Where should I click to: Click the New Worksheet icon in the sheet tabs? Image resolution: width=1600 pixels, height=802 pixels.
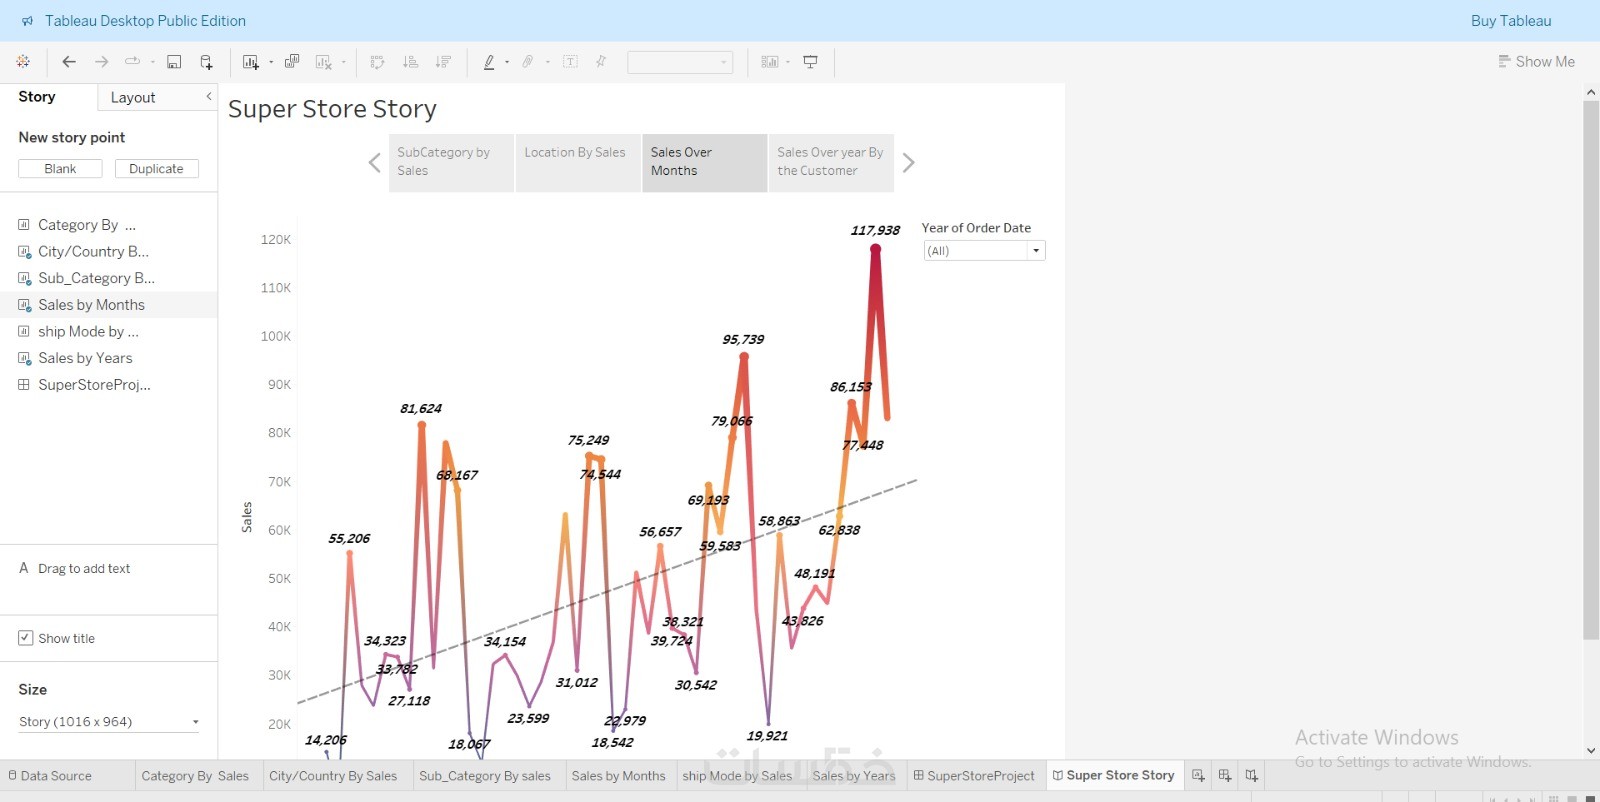(1198, 775)
